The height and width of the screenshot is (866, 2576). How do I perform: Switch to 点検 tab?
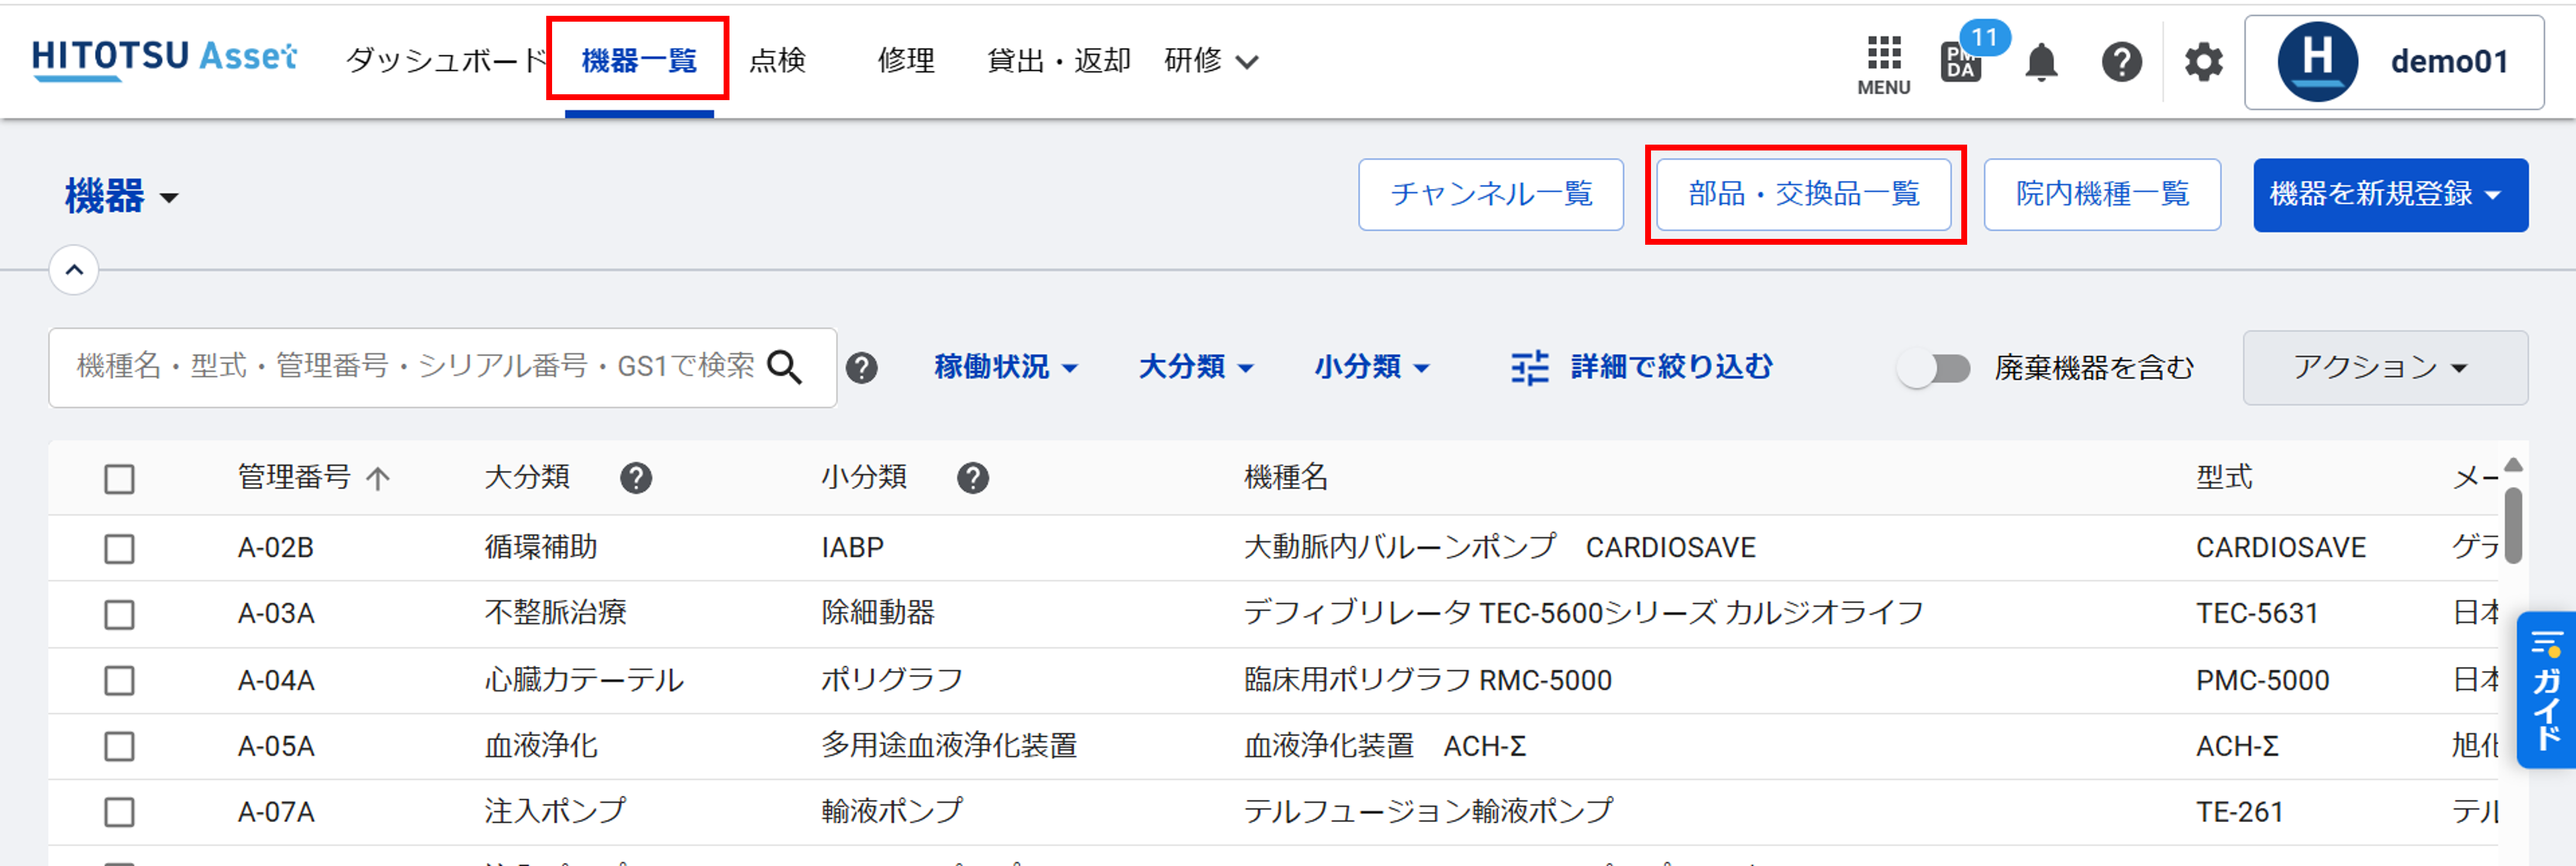click(x=777, y=61)
